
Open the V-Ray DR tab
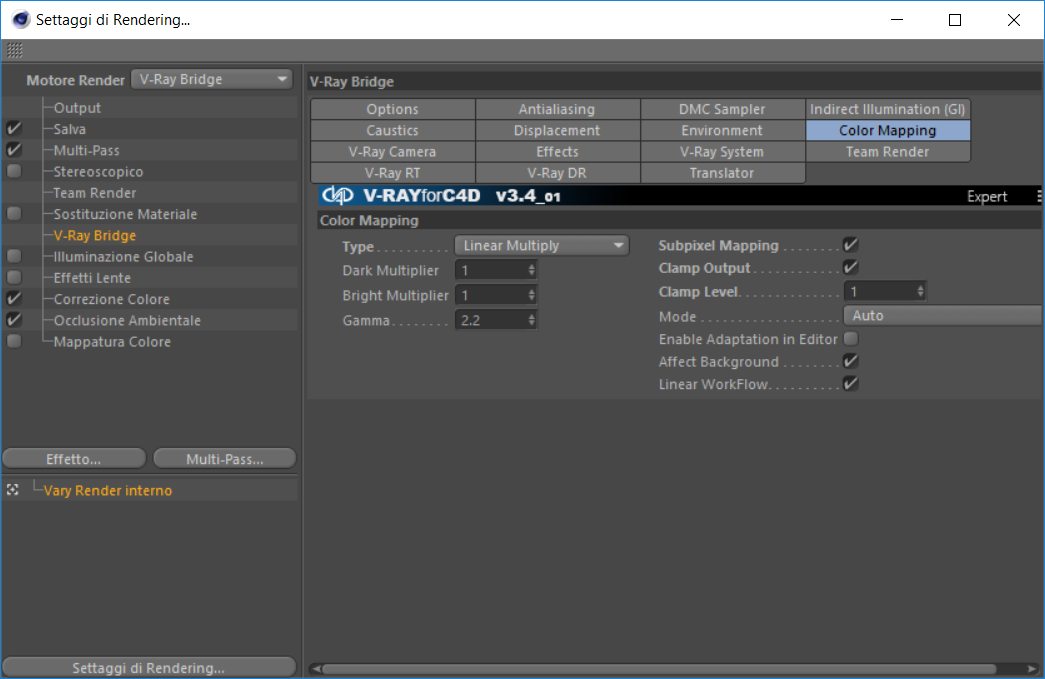tap(557, 173)
